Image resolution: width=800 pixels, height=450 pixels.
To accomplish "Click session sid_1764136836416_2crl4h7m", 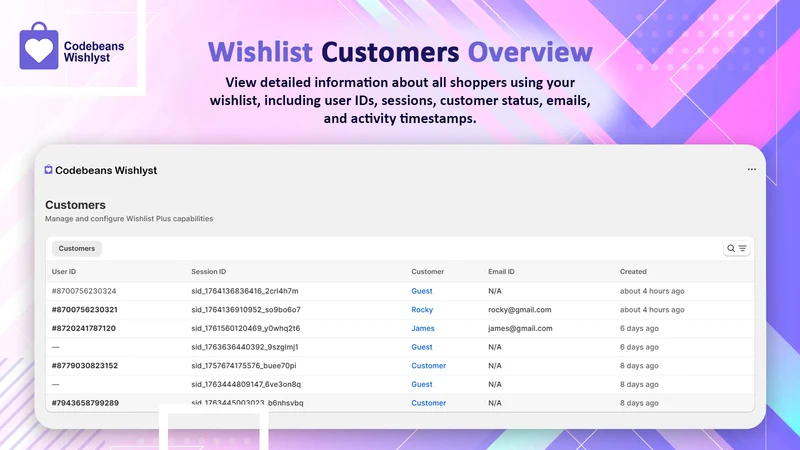I will (245, 291).
